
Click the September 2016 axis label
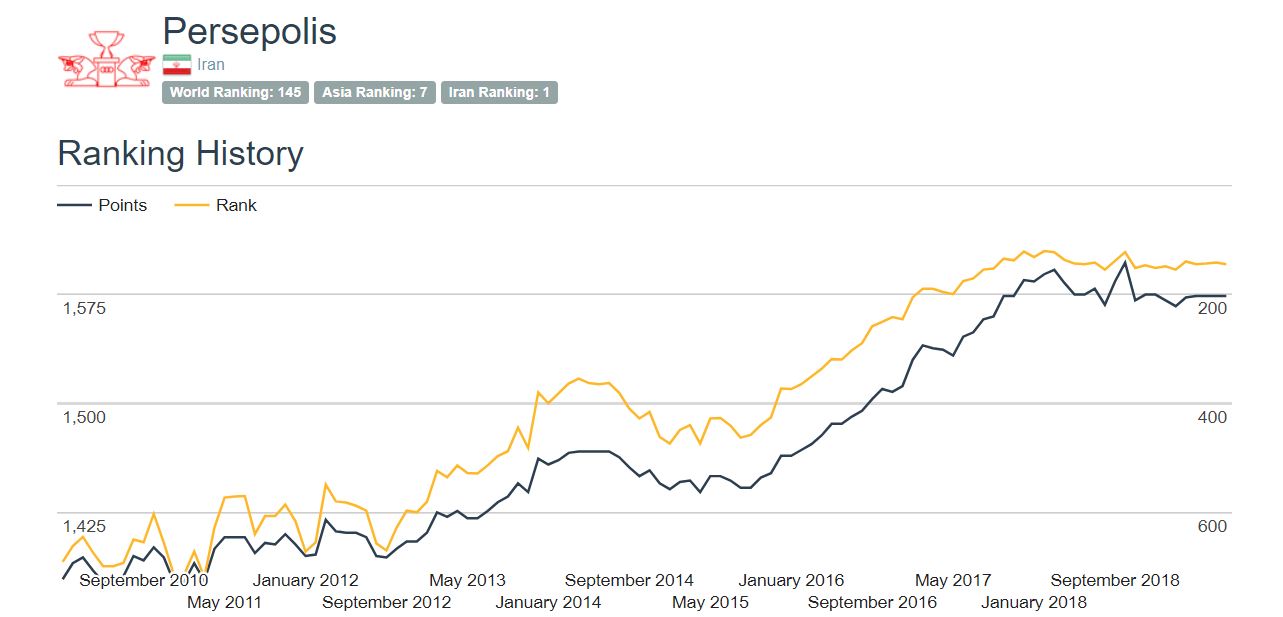pos(872,602)
